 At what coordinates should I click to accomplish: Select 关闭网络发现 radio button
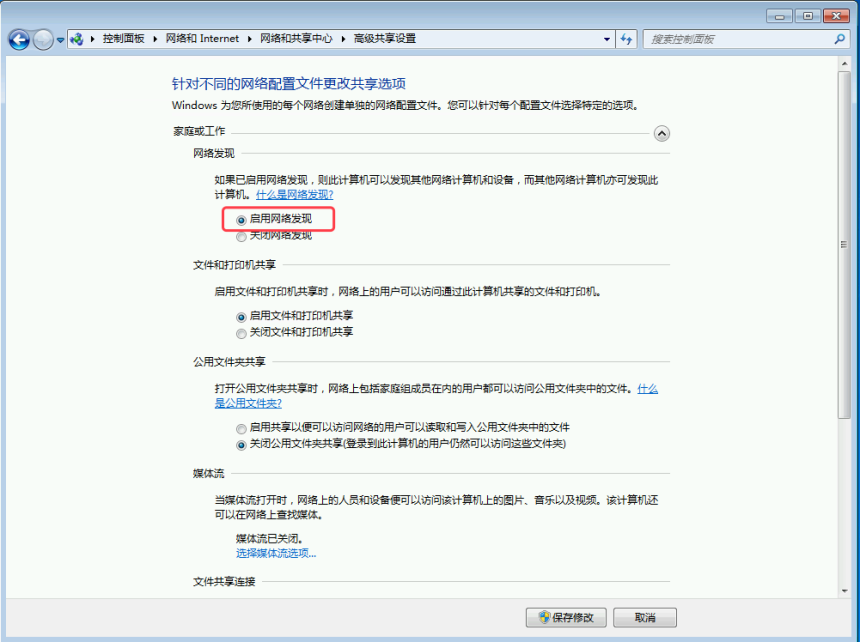[241, 236]
